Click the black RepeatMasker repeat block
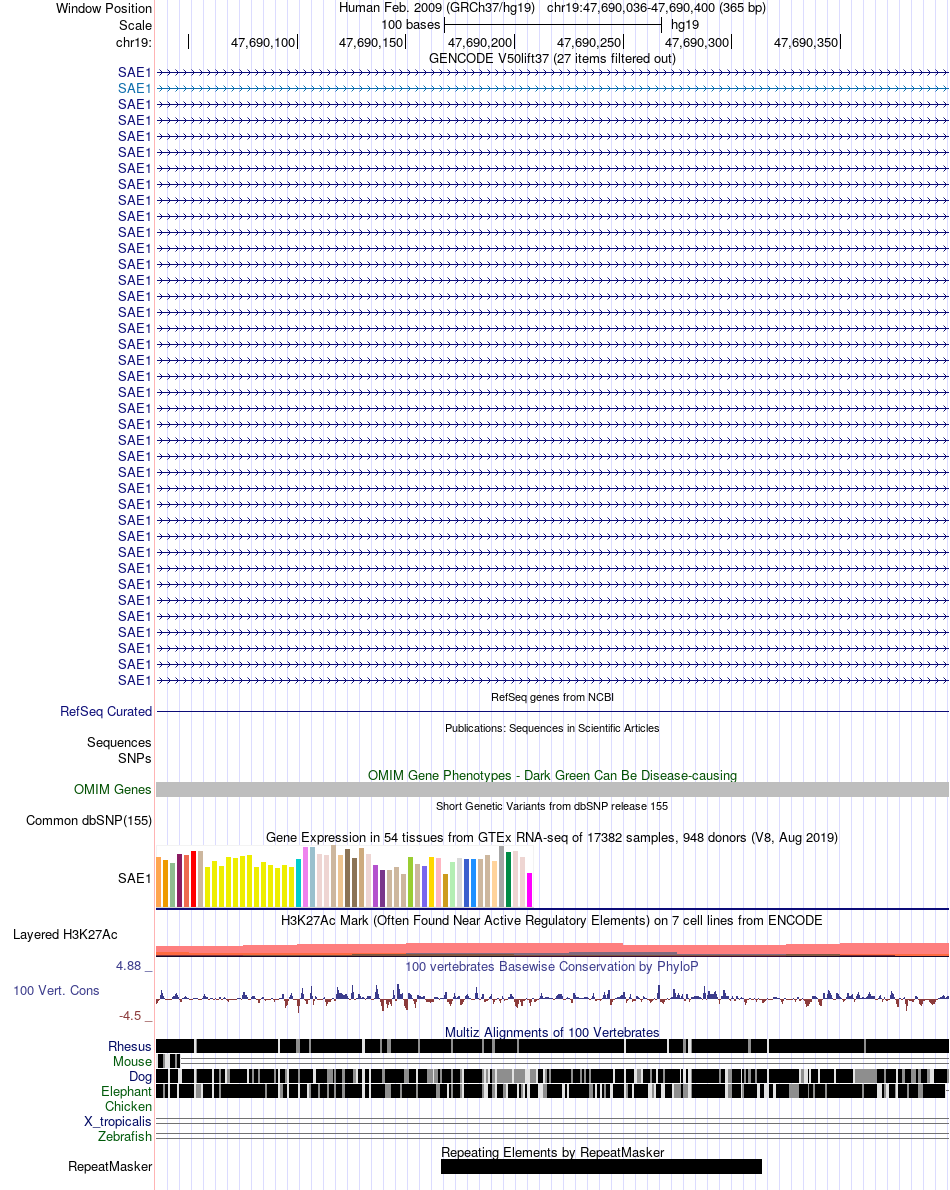Screen dimensions: 950x1190 coord(601,1166)
